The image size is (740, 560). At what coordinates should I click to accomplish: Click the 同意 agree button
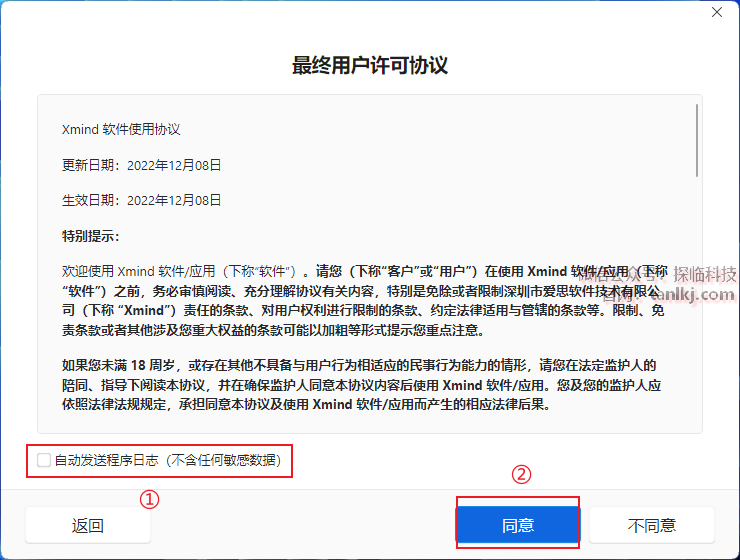518,525
